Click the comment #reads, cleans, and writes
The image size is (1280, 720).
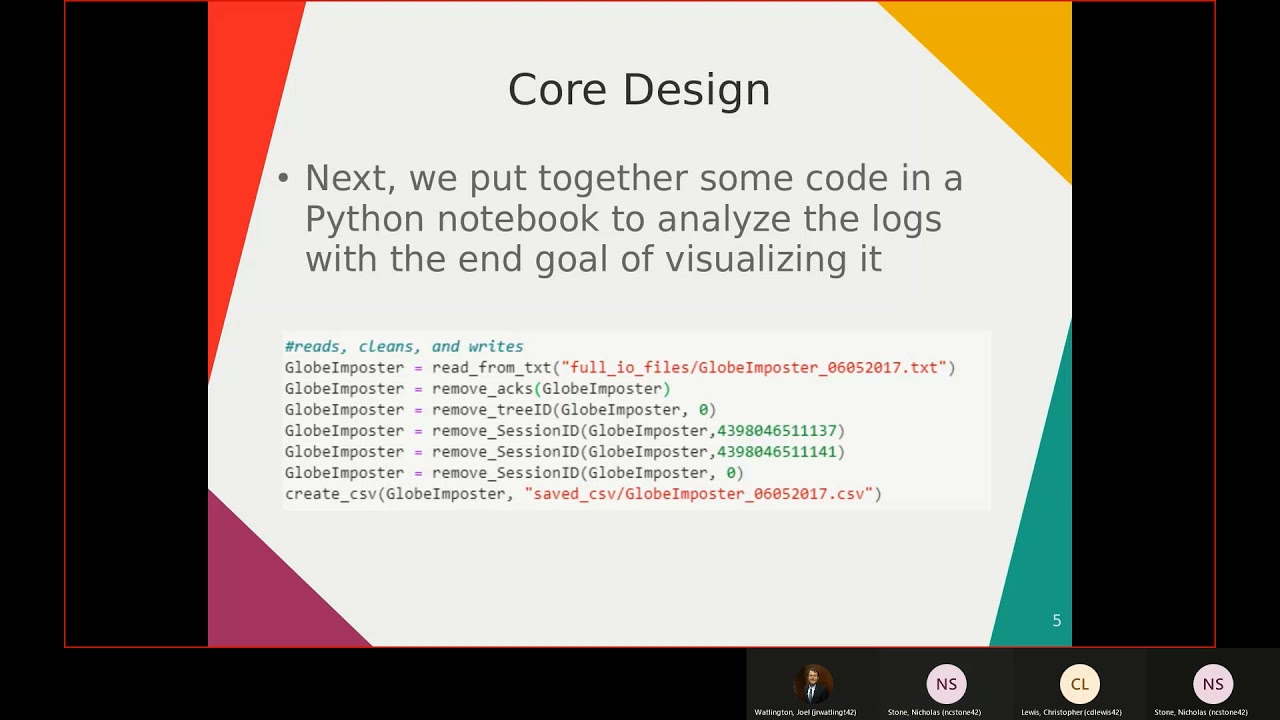tap(404, 346)
